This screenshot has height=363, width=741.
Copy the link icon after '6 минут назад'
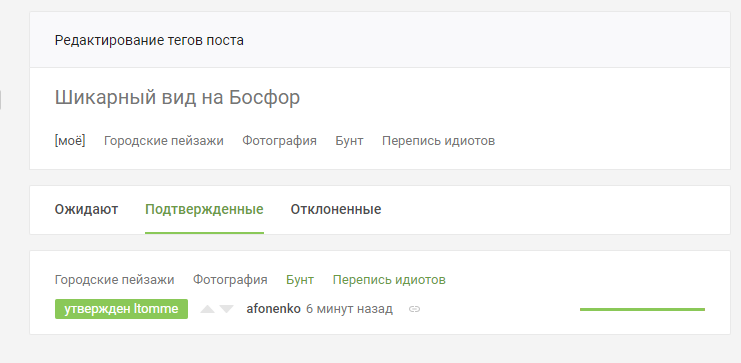[414, 309]
